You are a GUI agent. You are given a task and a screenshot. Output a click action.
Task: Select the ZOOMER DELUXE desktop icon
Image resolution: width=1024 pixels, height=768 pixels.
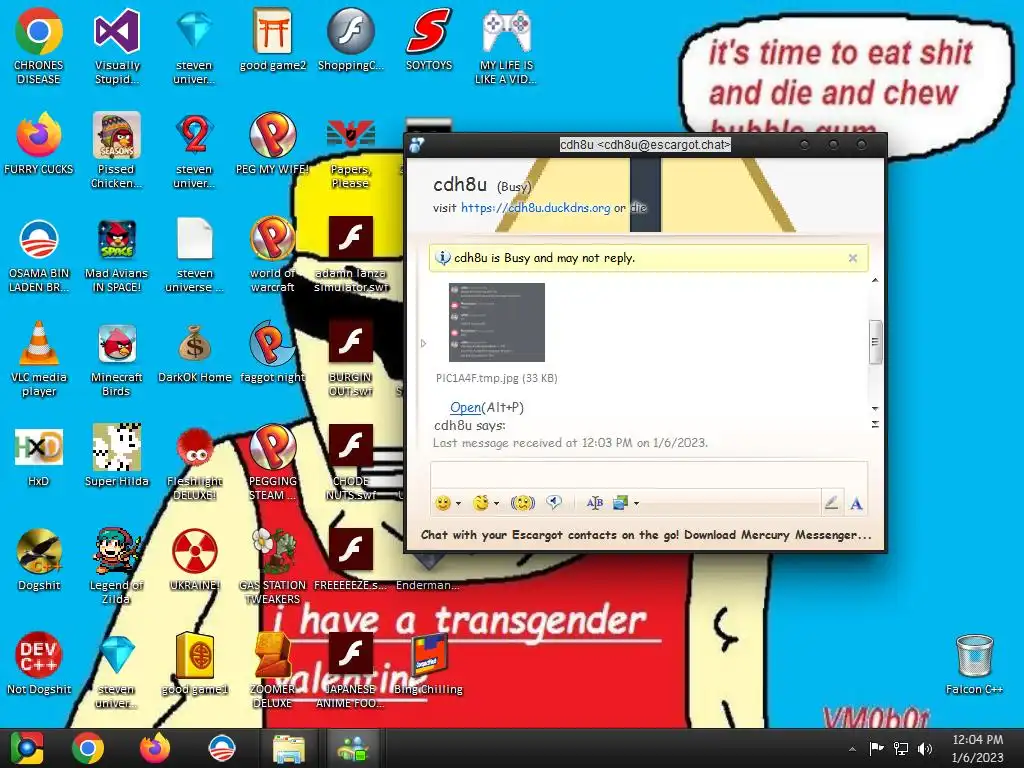click(272, 670)
